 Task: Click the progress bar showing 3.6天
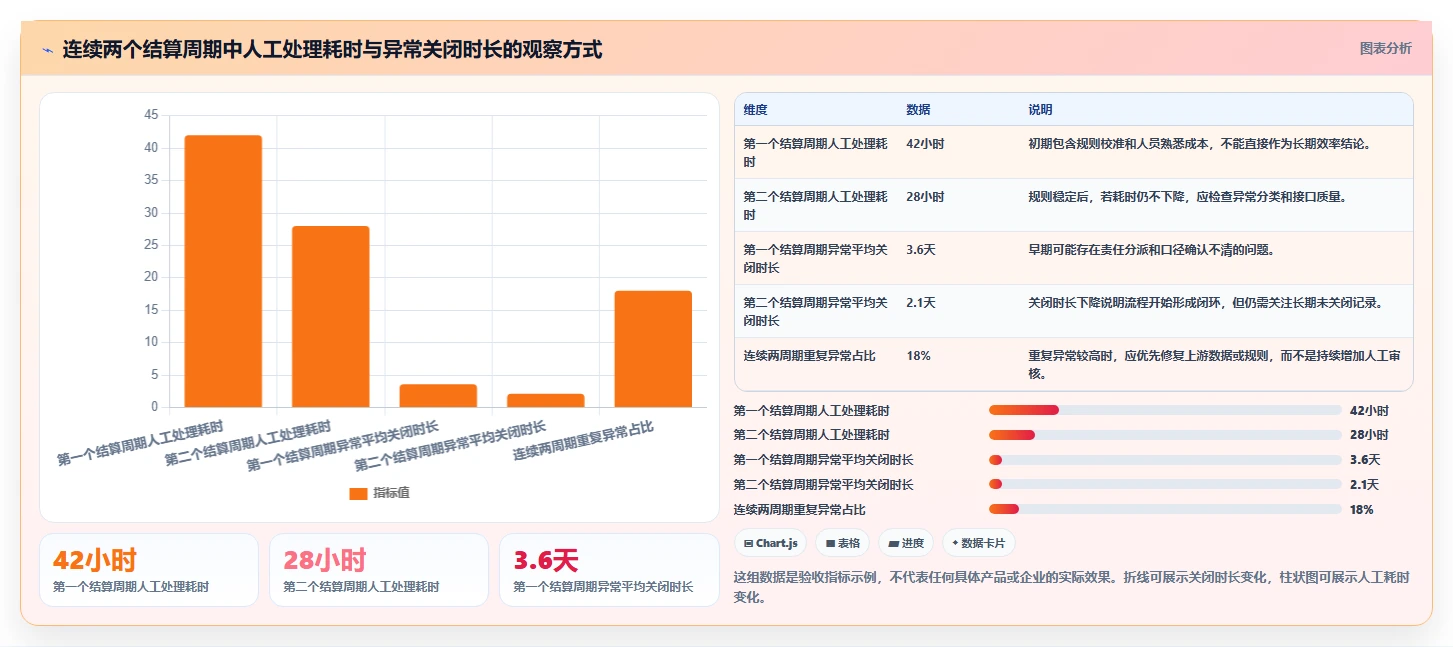coord(1165,460)
